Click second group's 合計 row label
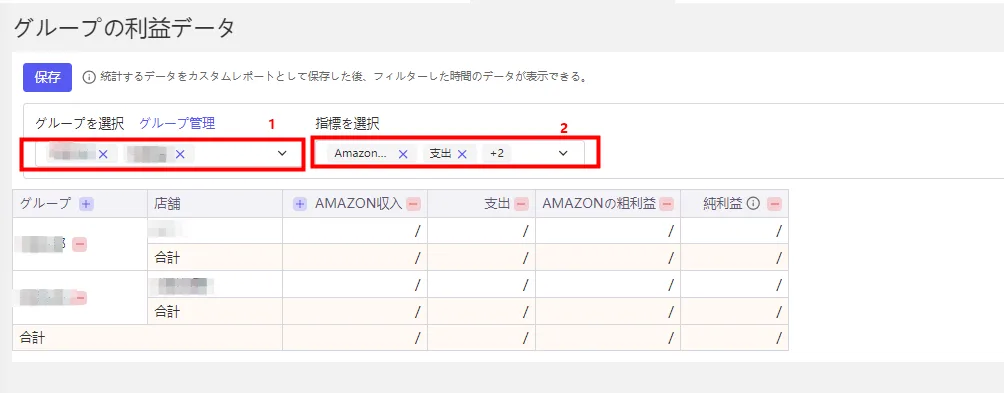 [167, 312]
